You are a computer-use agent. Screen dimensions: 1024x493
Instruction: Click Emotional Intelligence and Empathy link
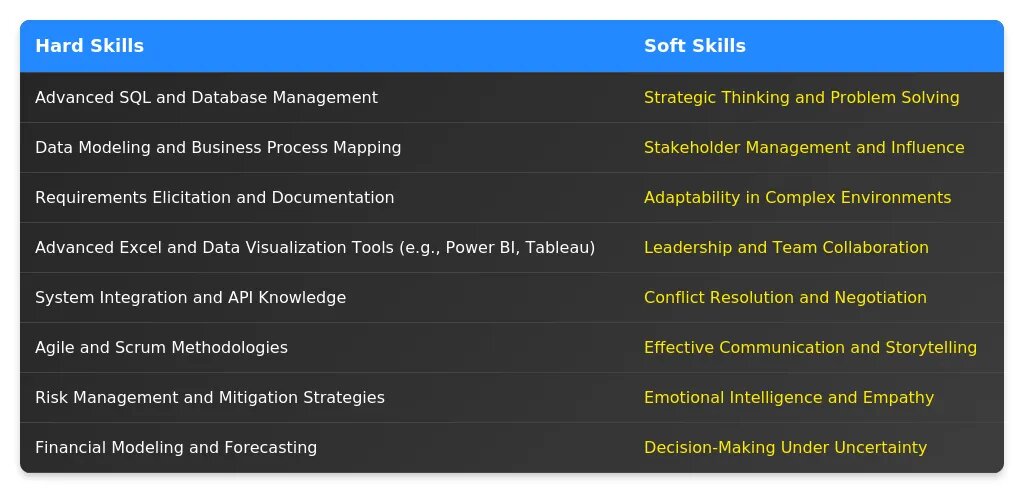[x=789, y=398]
